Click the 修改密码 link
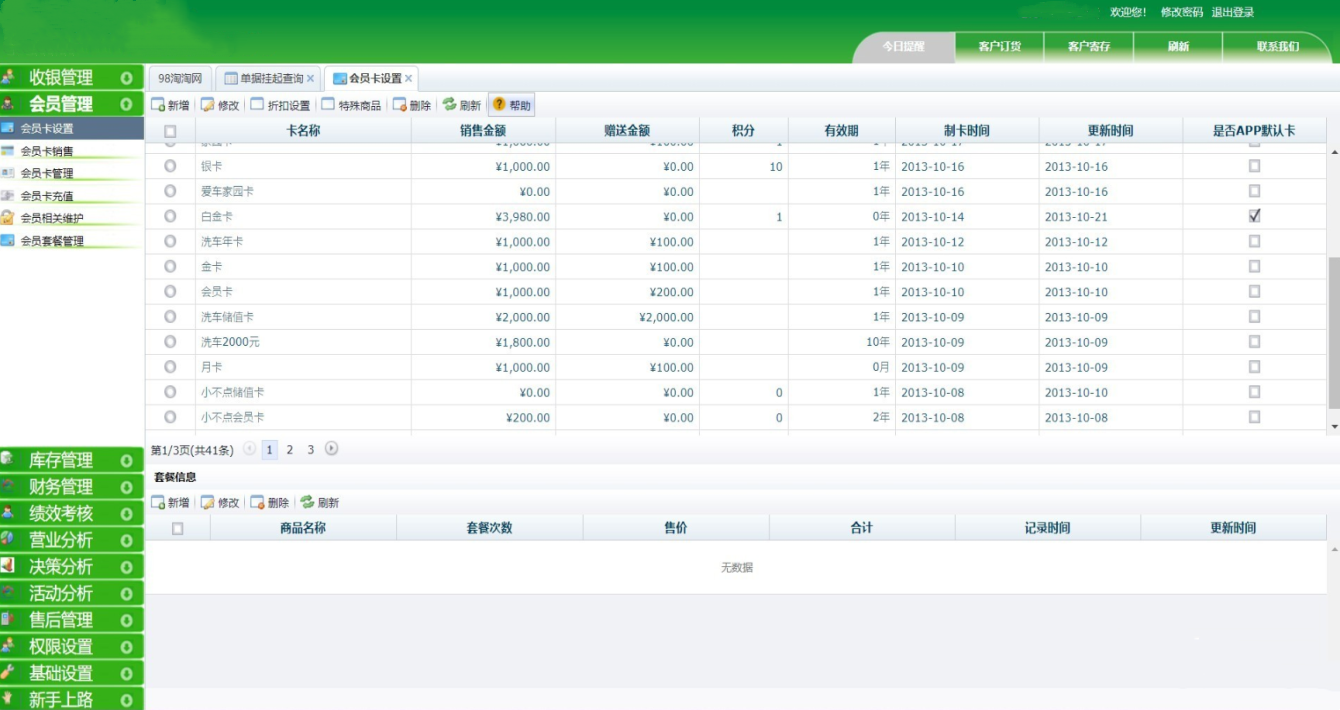Screen dimensions: 1340x710 tap(1181, 12)
